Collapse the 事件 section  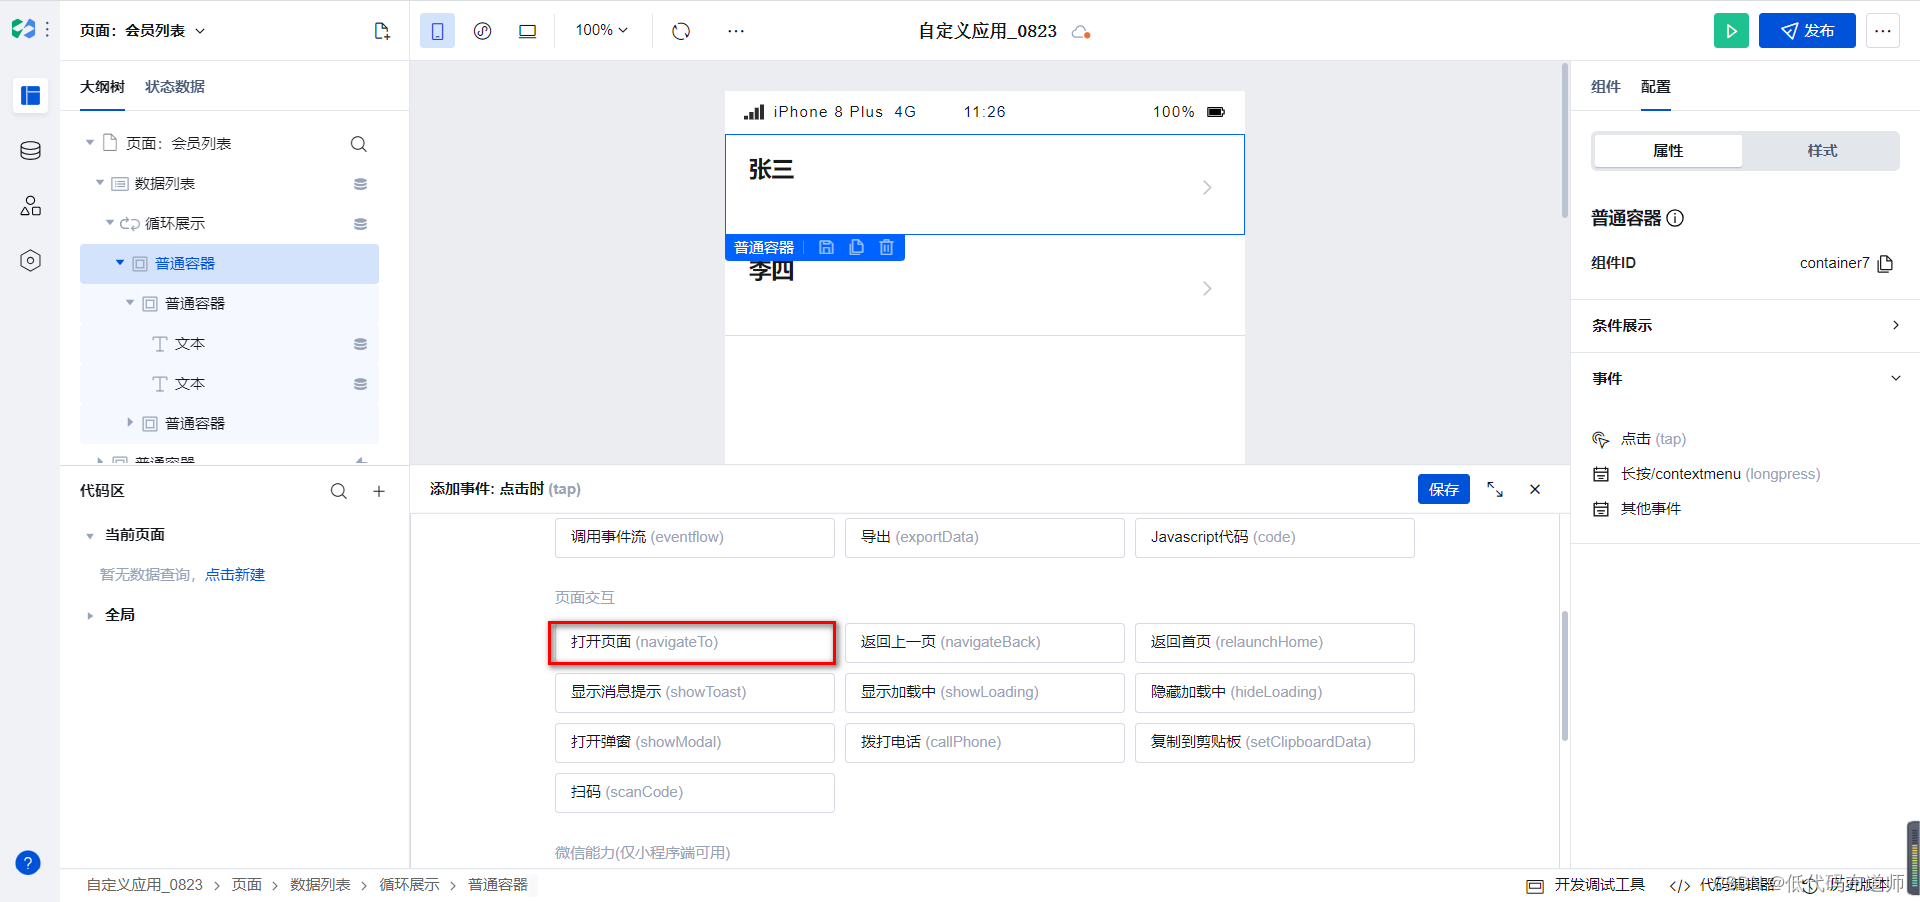point(1745,378)
